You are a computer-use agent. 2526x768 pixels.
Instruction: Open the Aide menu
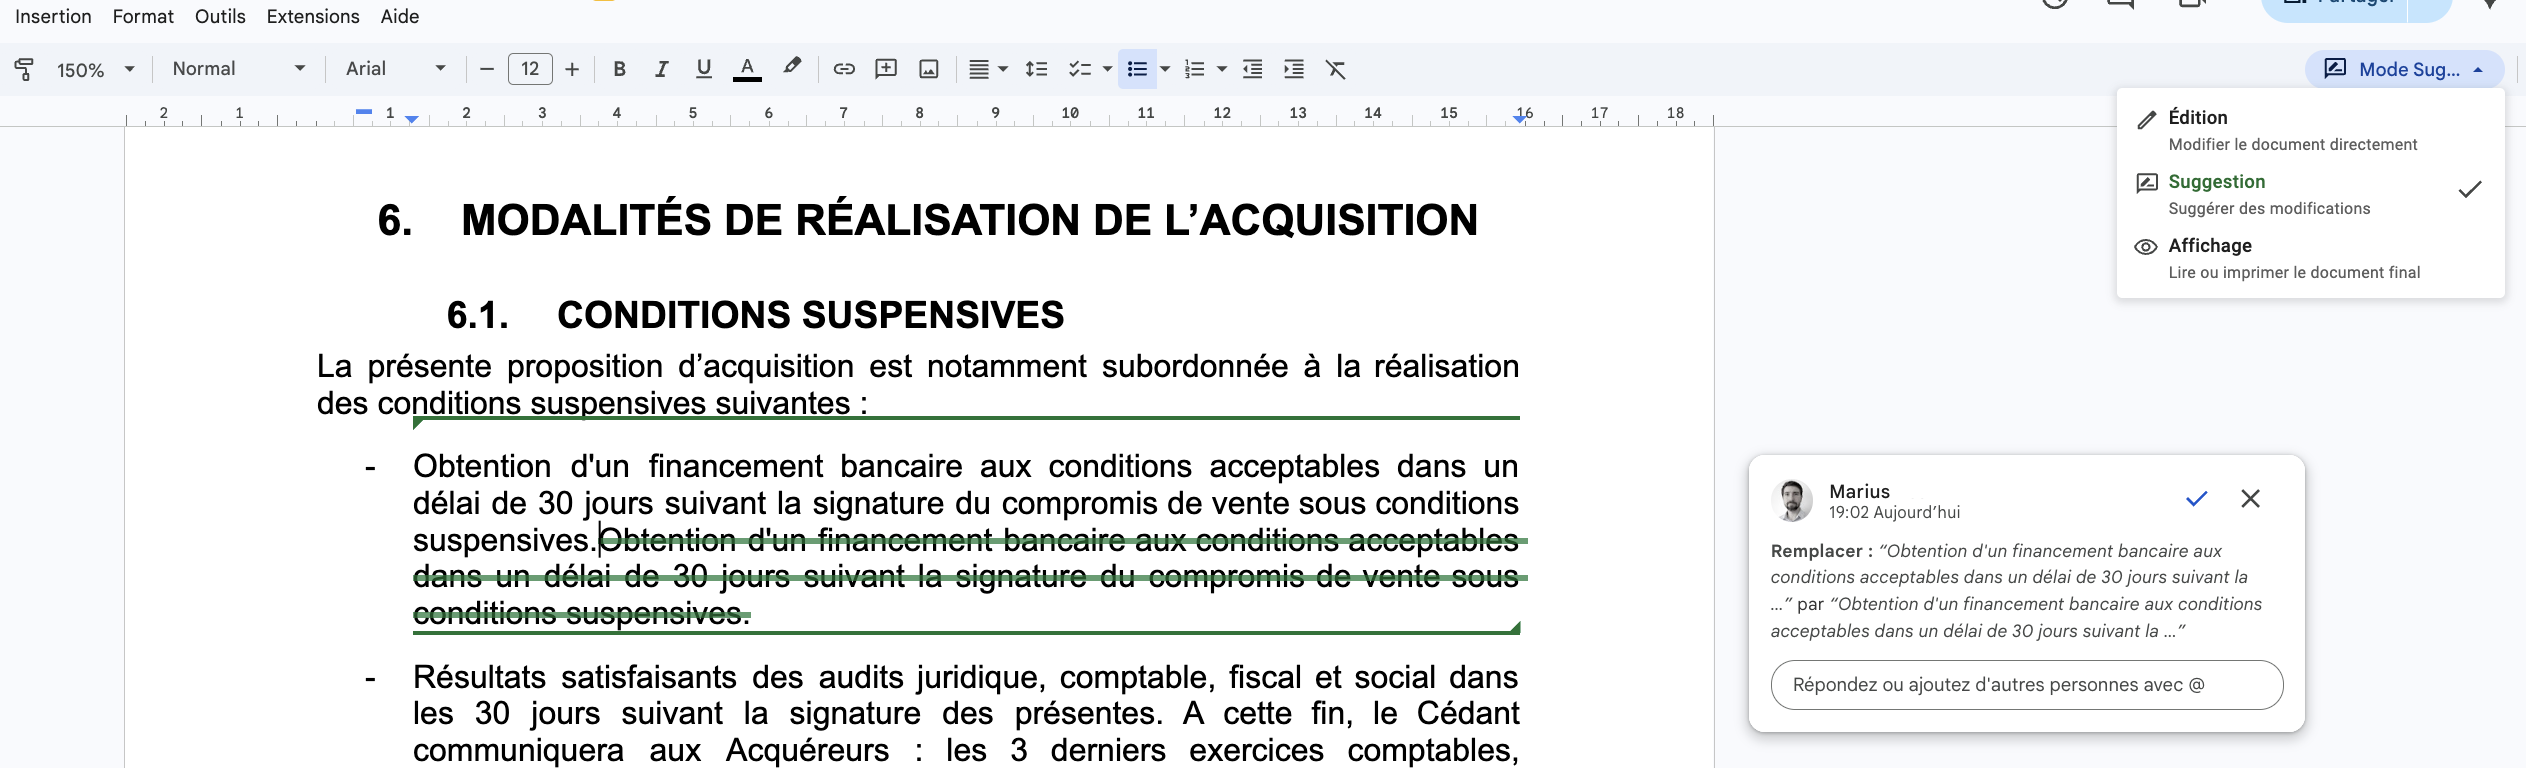400,17
